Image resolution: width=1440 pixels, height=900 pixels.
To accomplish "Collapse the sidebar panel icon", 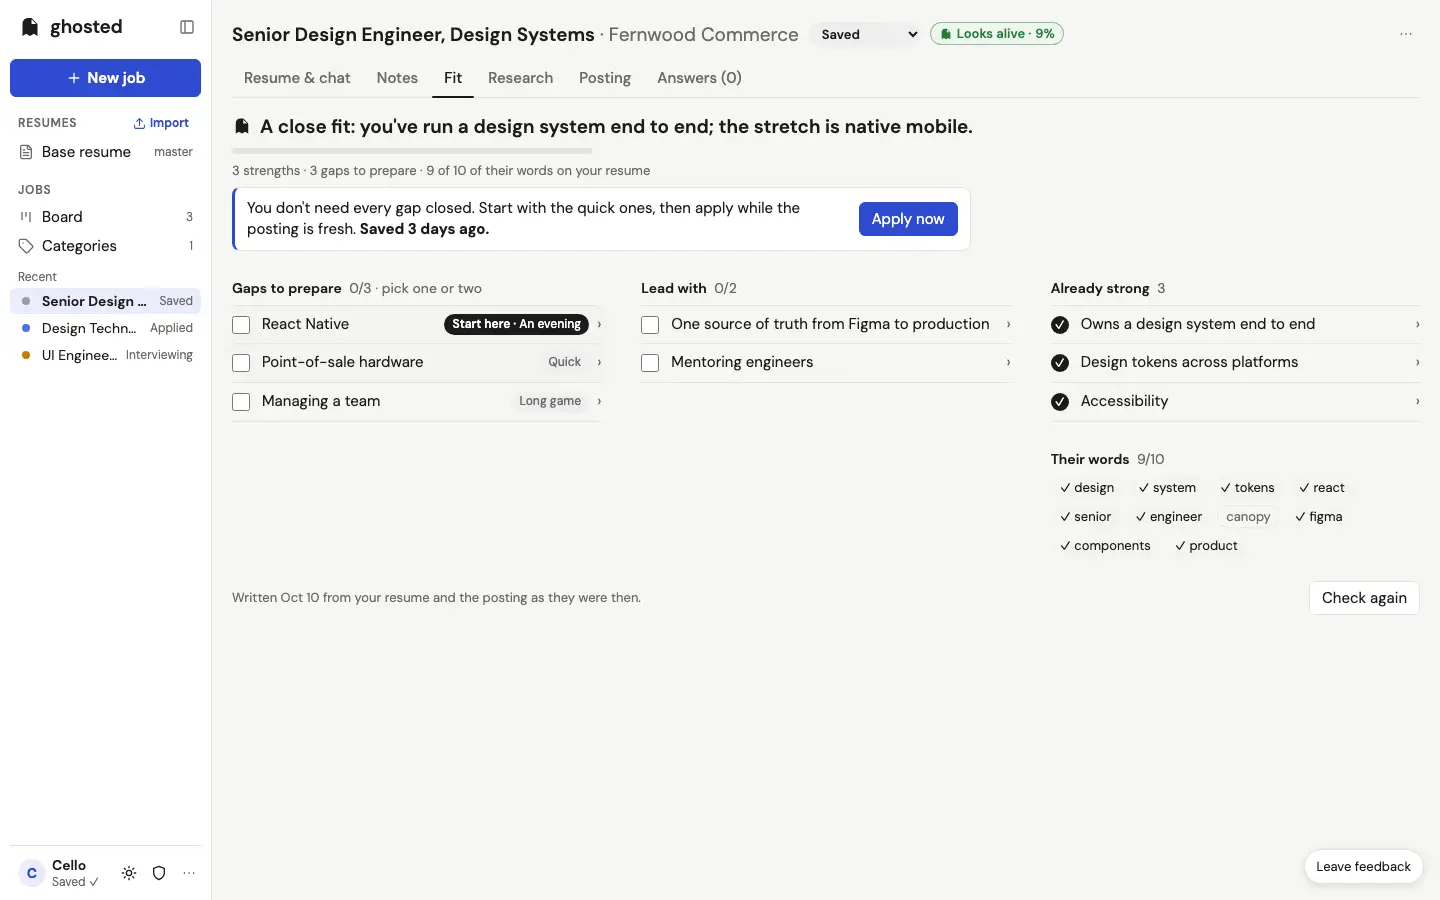I will pos(187,27).
